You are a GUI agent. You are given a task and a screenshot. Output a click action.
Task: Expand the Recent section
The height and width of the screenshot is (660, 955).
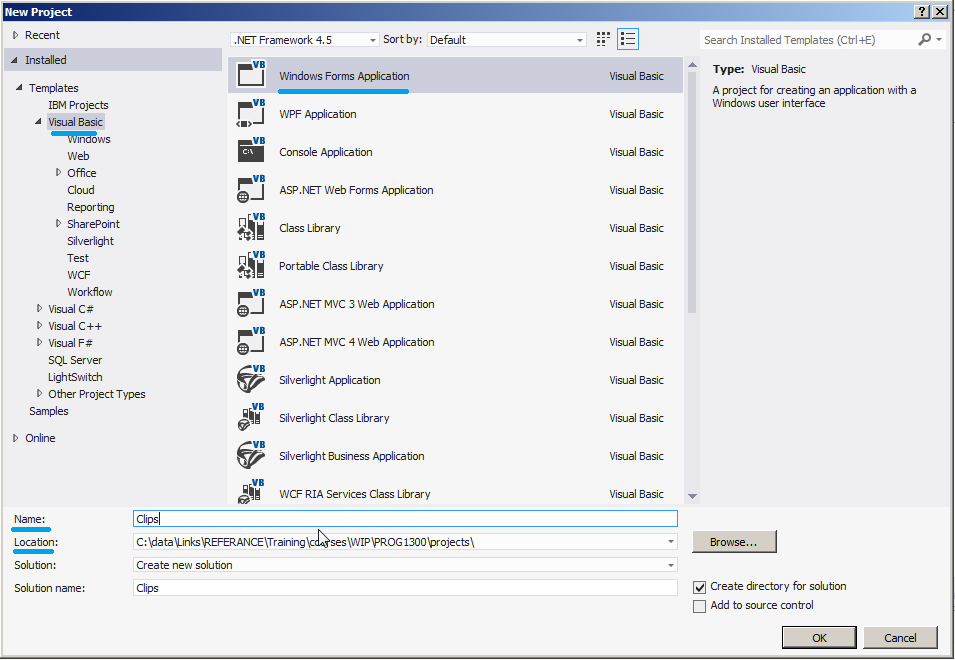click(x=16, y=35)
